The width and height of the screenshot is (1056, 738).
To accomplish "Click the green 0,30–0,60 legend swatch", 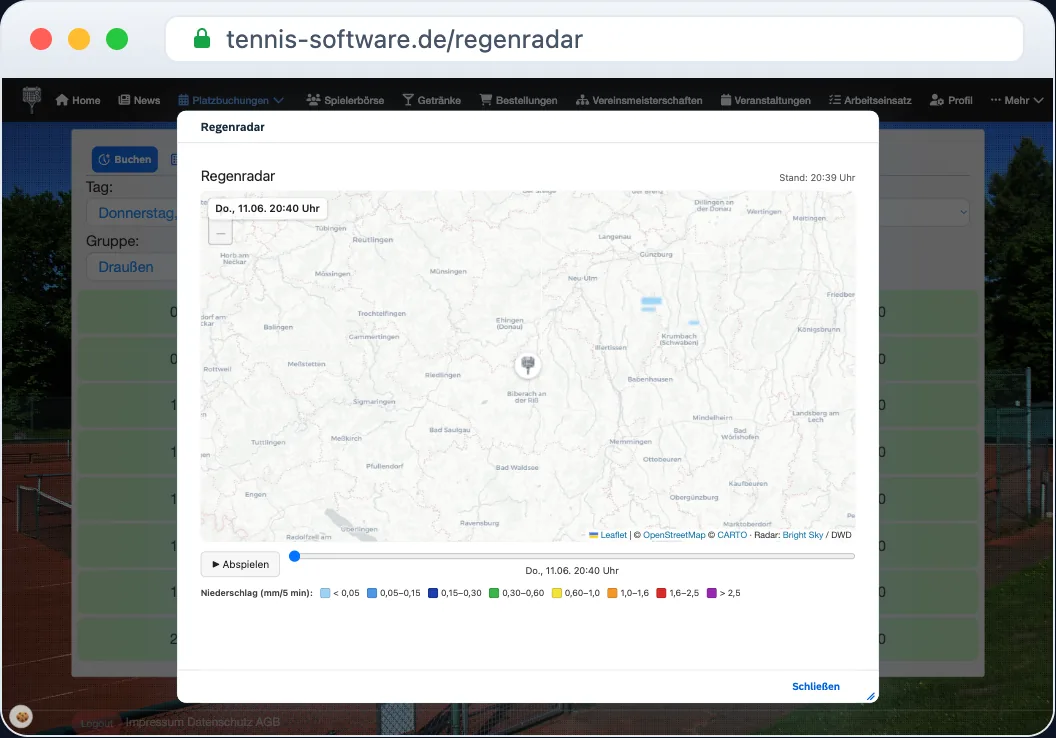I will (x=494, y=593).
